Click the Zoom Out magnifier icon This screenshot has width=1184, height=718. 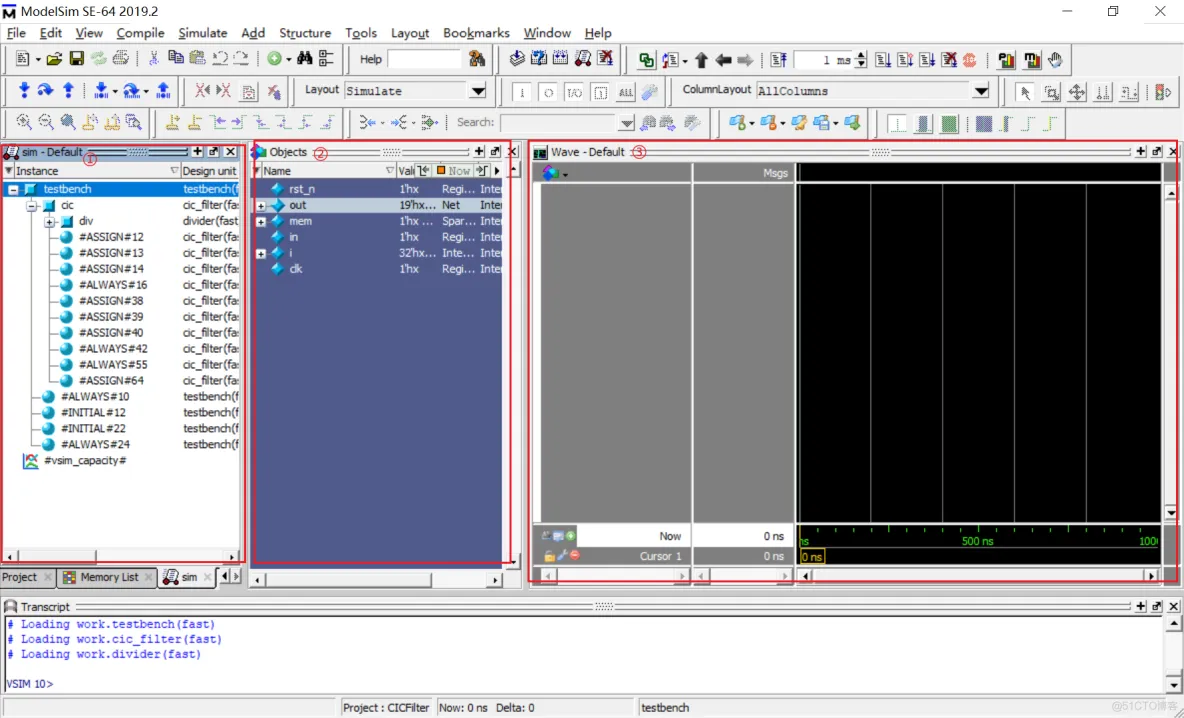point(46,122)
